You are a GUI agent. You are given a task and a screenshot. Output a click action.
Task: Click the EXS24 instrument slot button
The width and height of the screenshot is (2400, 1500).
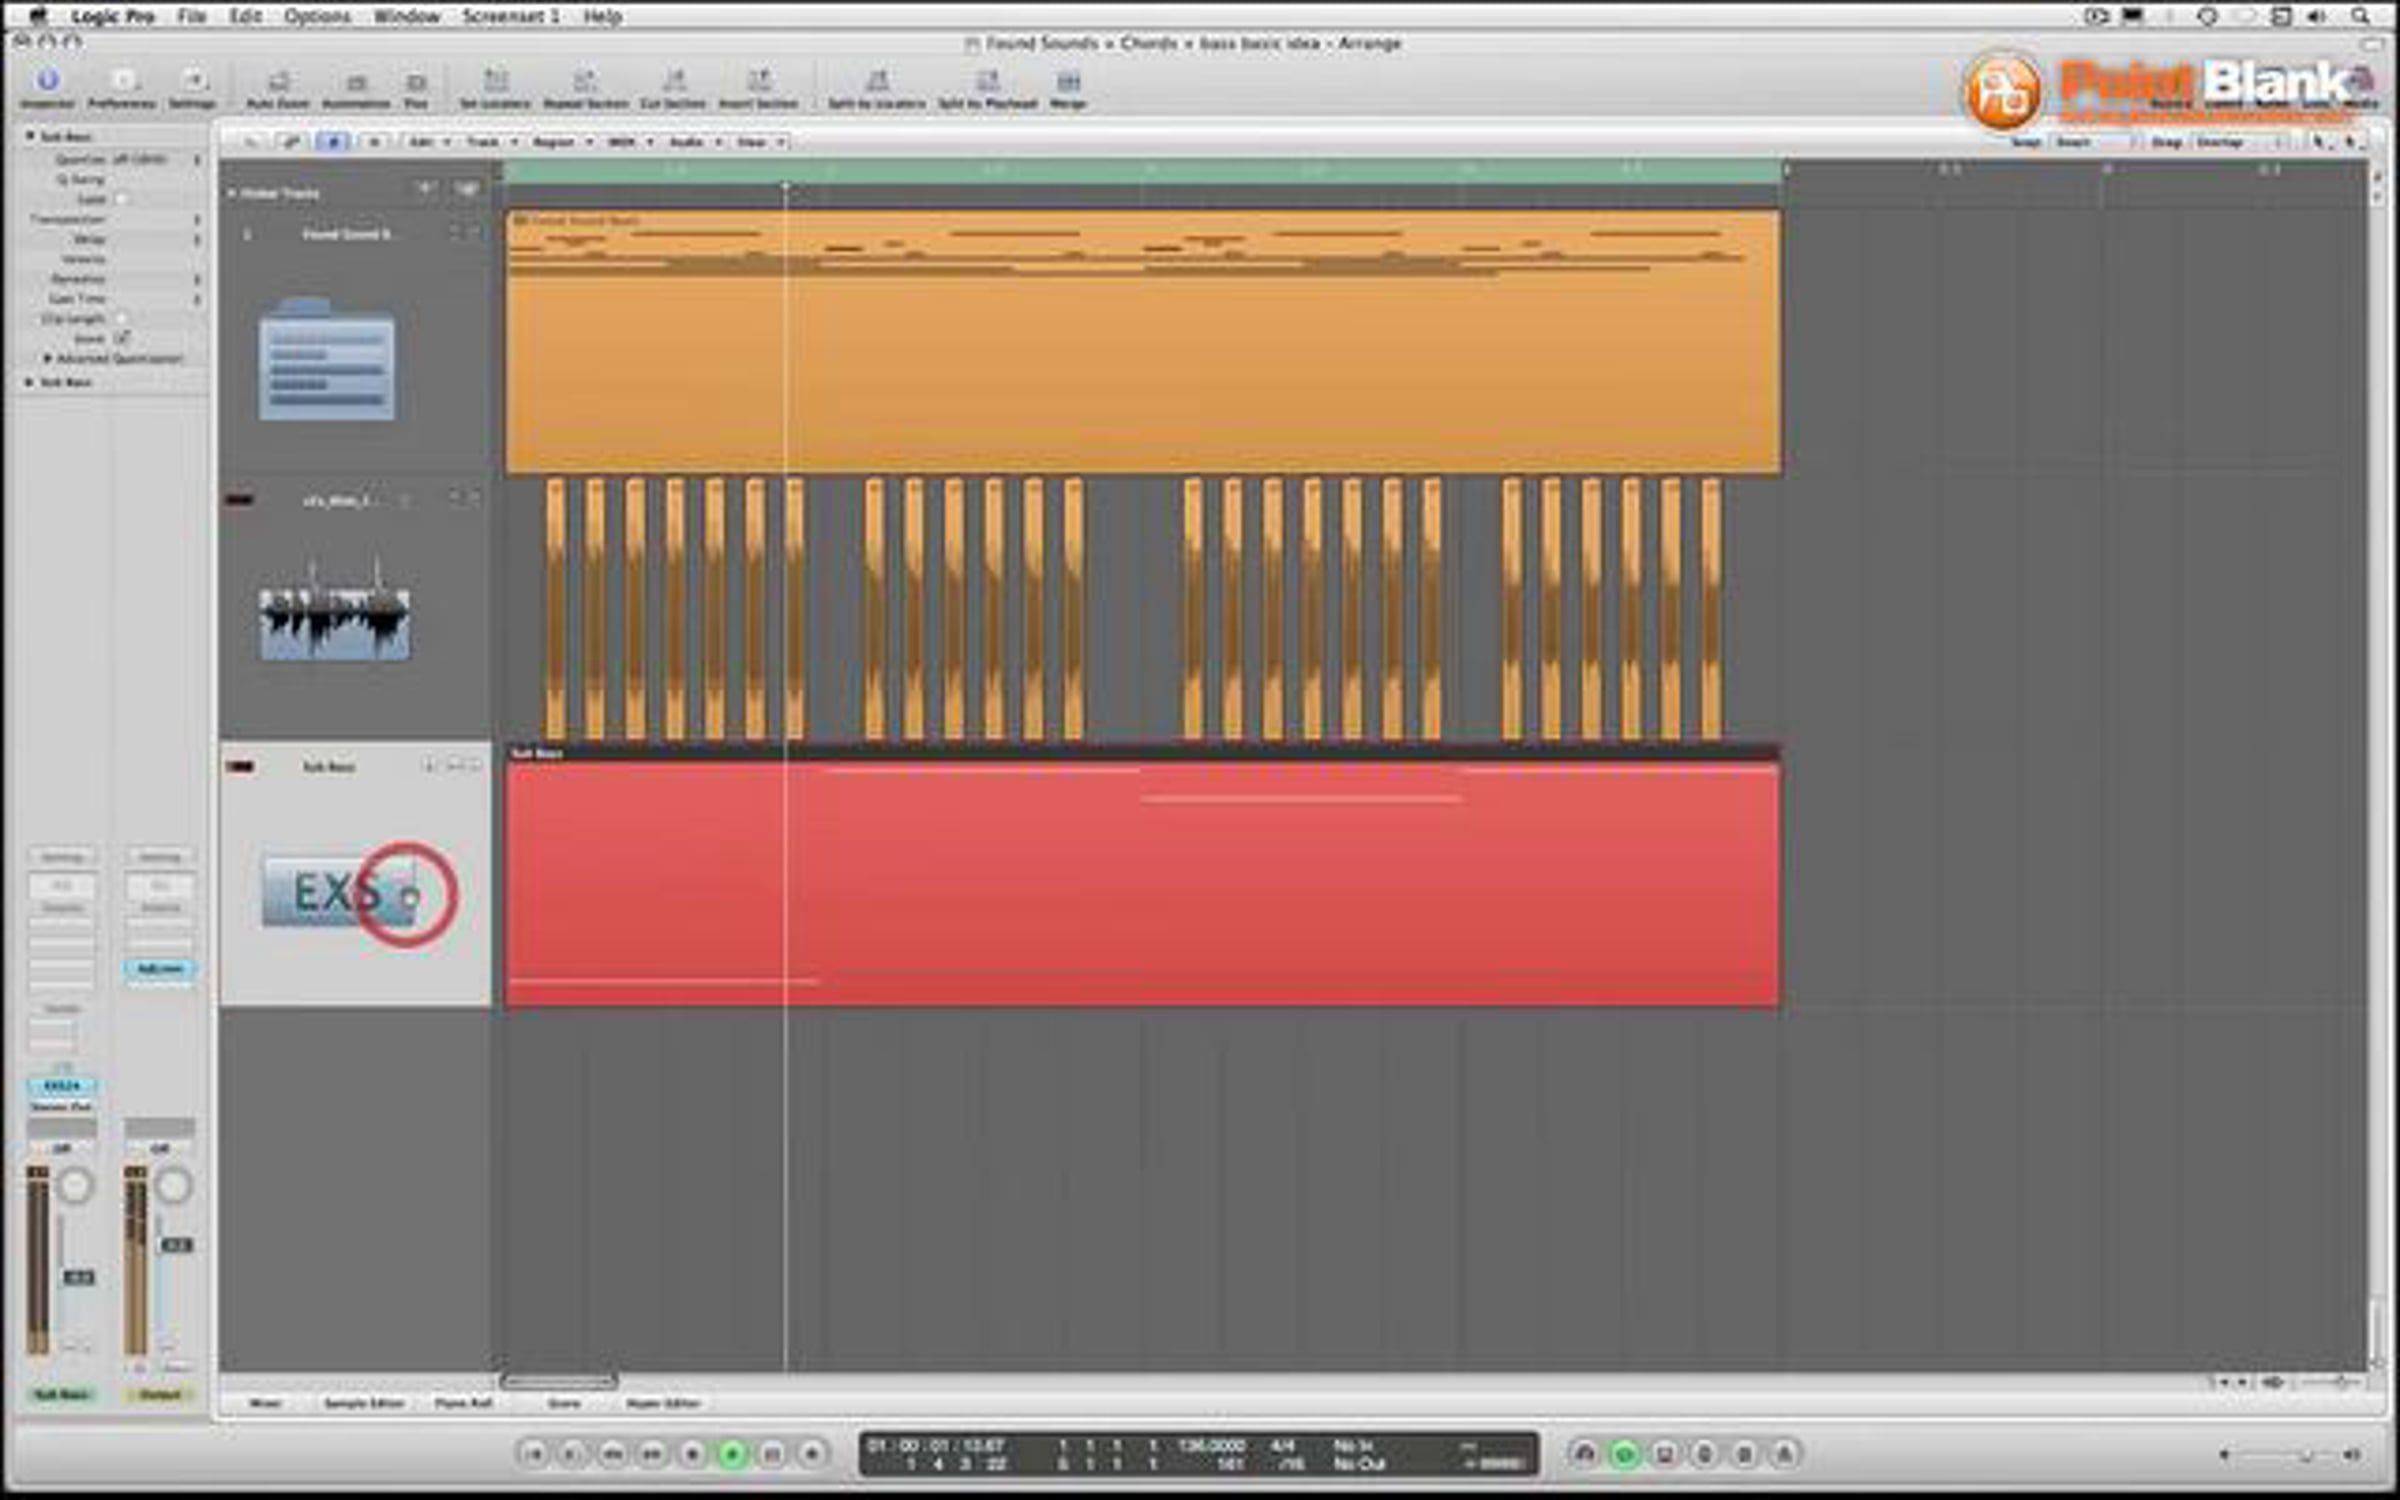coord(62,1086)
